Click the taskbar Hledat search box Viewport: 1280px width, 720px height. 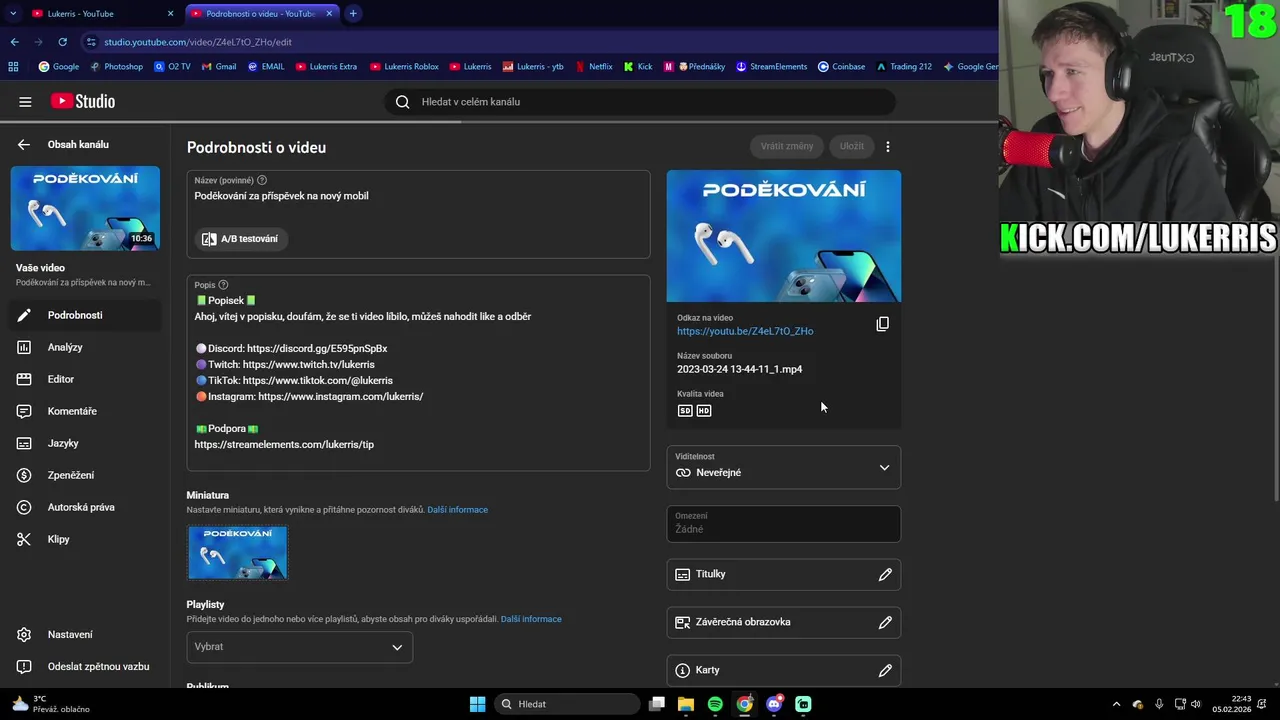pyautogui.click(x=567, y=704)
